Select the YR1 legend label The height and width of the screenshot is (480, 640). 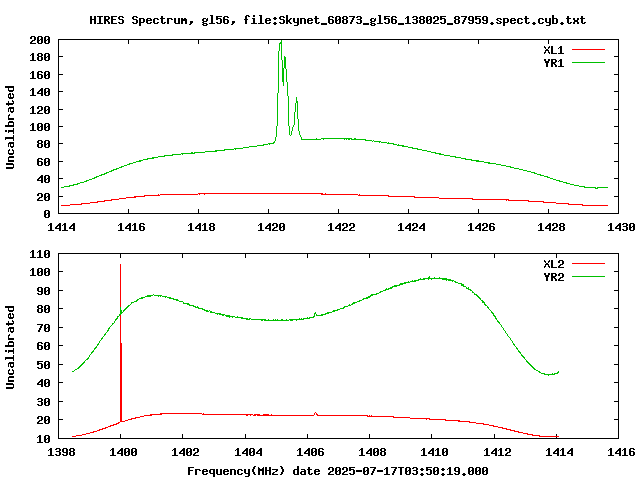(553, 63)
